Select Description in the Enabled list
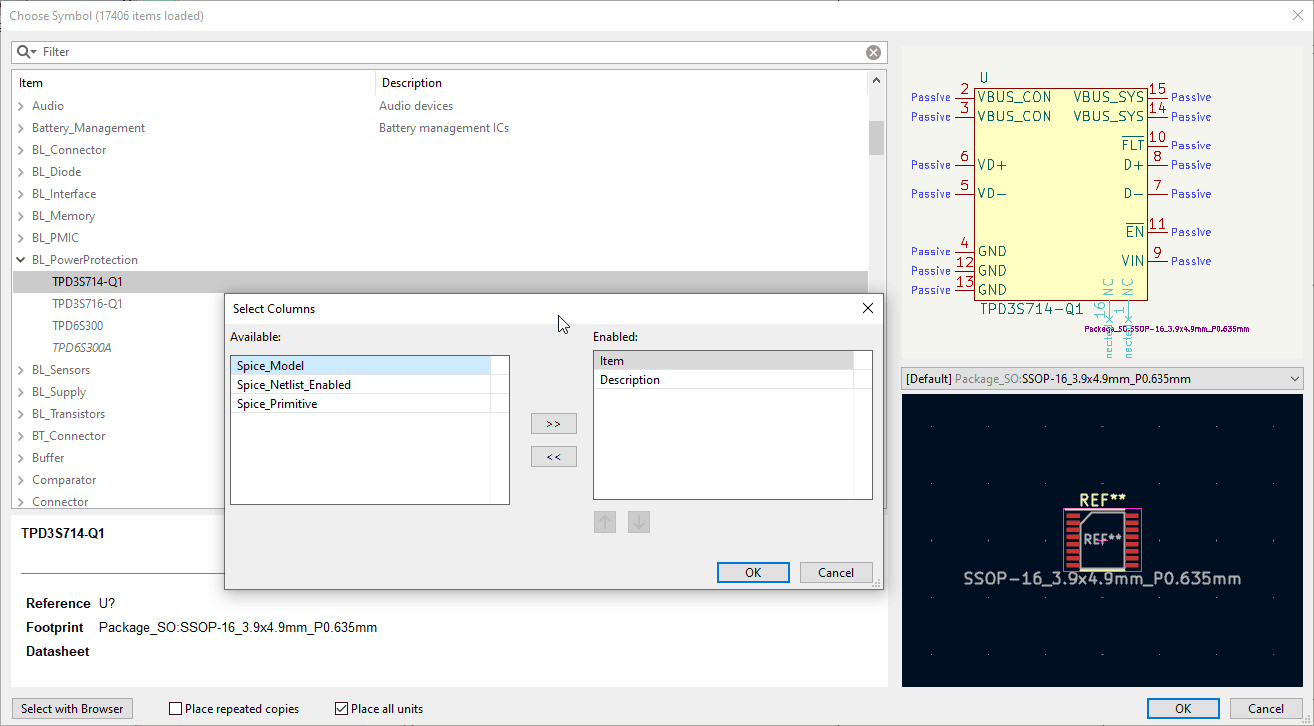 pyautogui.click(x=630, y=380)
